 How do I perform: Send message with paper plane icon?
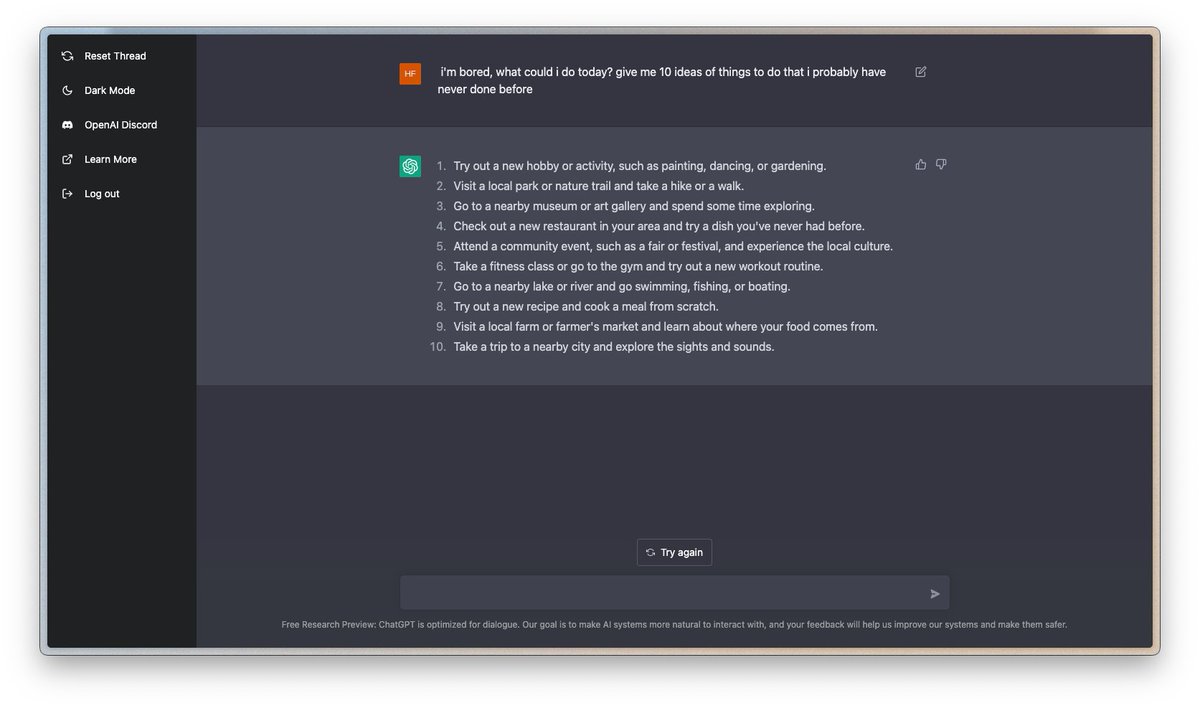(x=935, y=594)
